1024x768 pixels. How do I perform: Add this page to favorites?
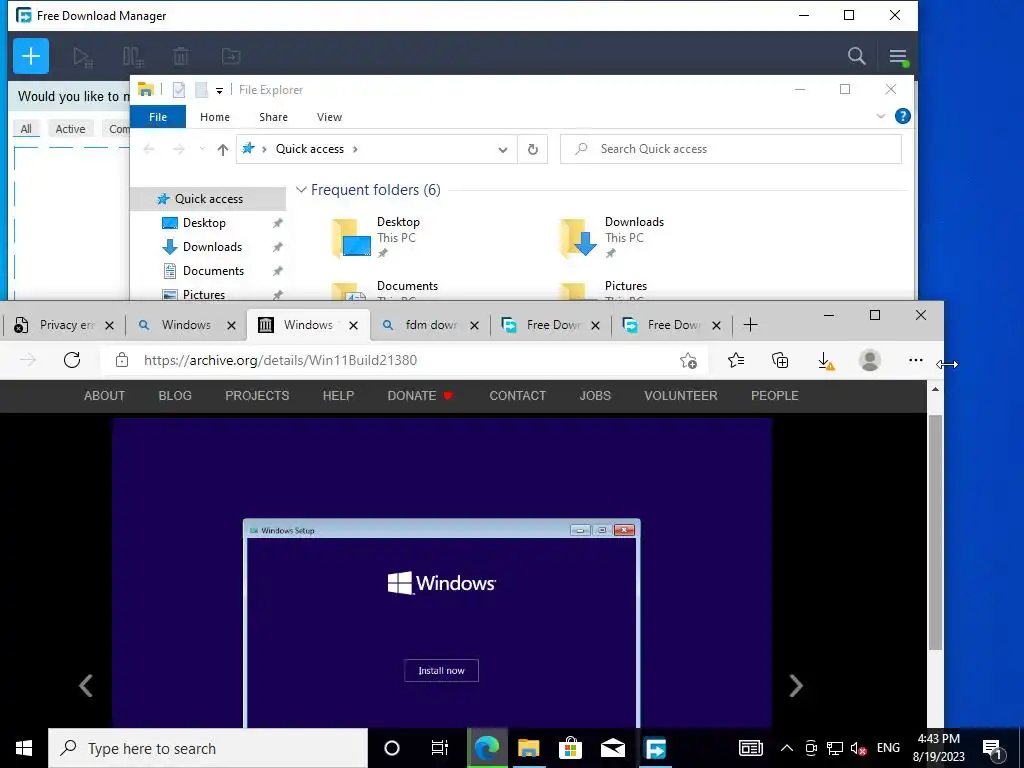[688, 360]
